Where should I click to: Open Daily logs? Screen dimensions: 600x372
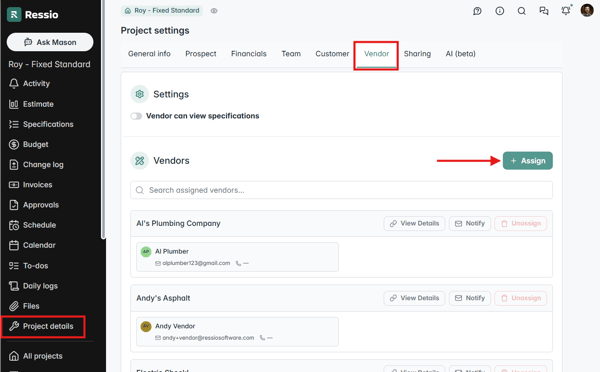[33, 286]
